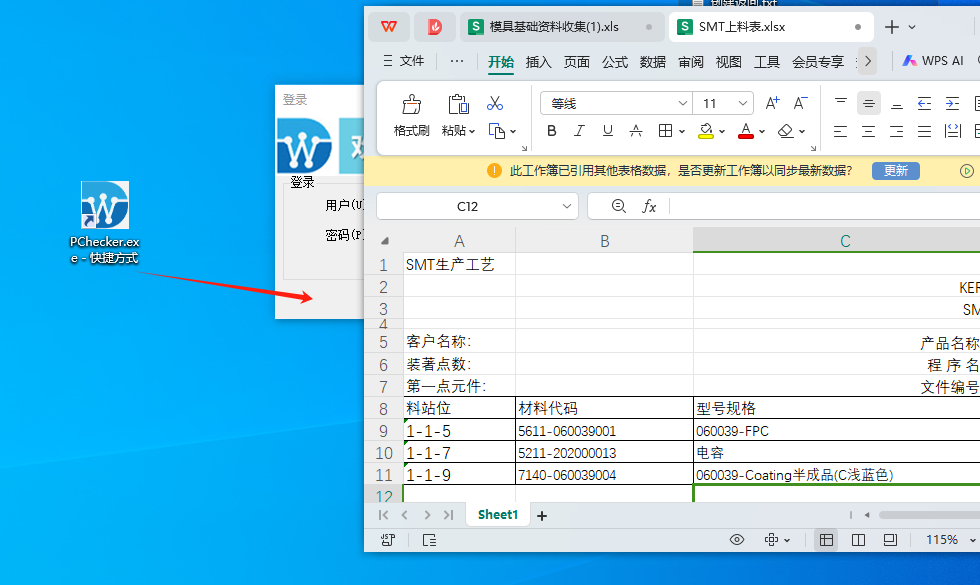Expand the name box C12 dropdown
Screen dimensions: 980x585
565,206
